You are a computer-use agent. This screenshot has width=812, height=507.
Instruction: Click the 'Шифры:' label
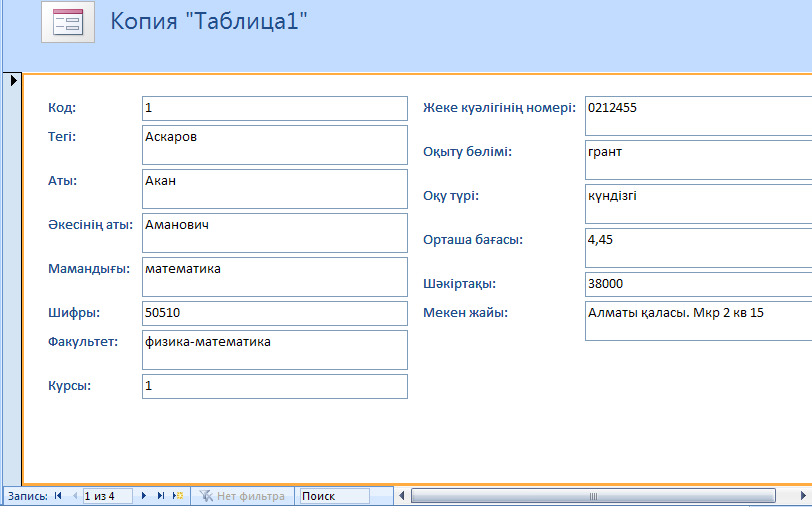[x=74, y=313]
